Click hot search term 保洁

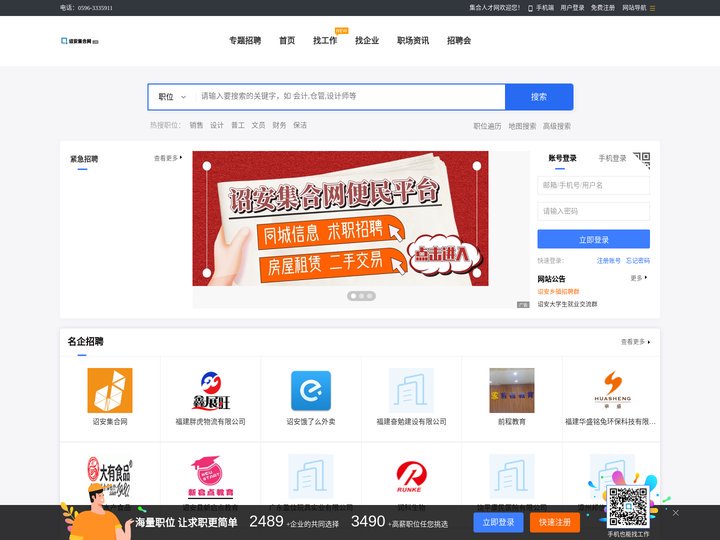tap(300, 125)
